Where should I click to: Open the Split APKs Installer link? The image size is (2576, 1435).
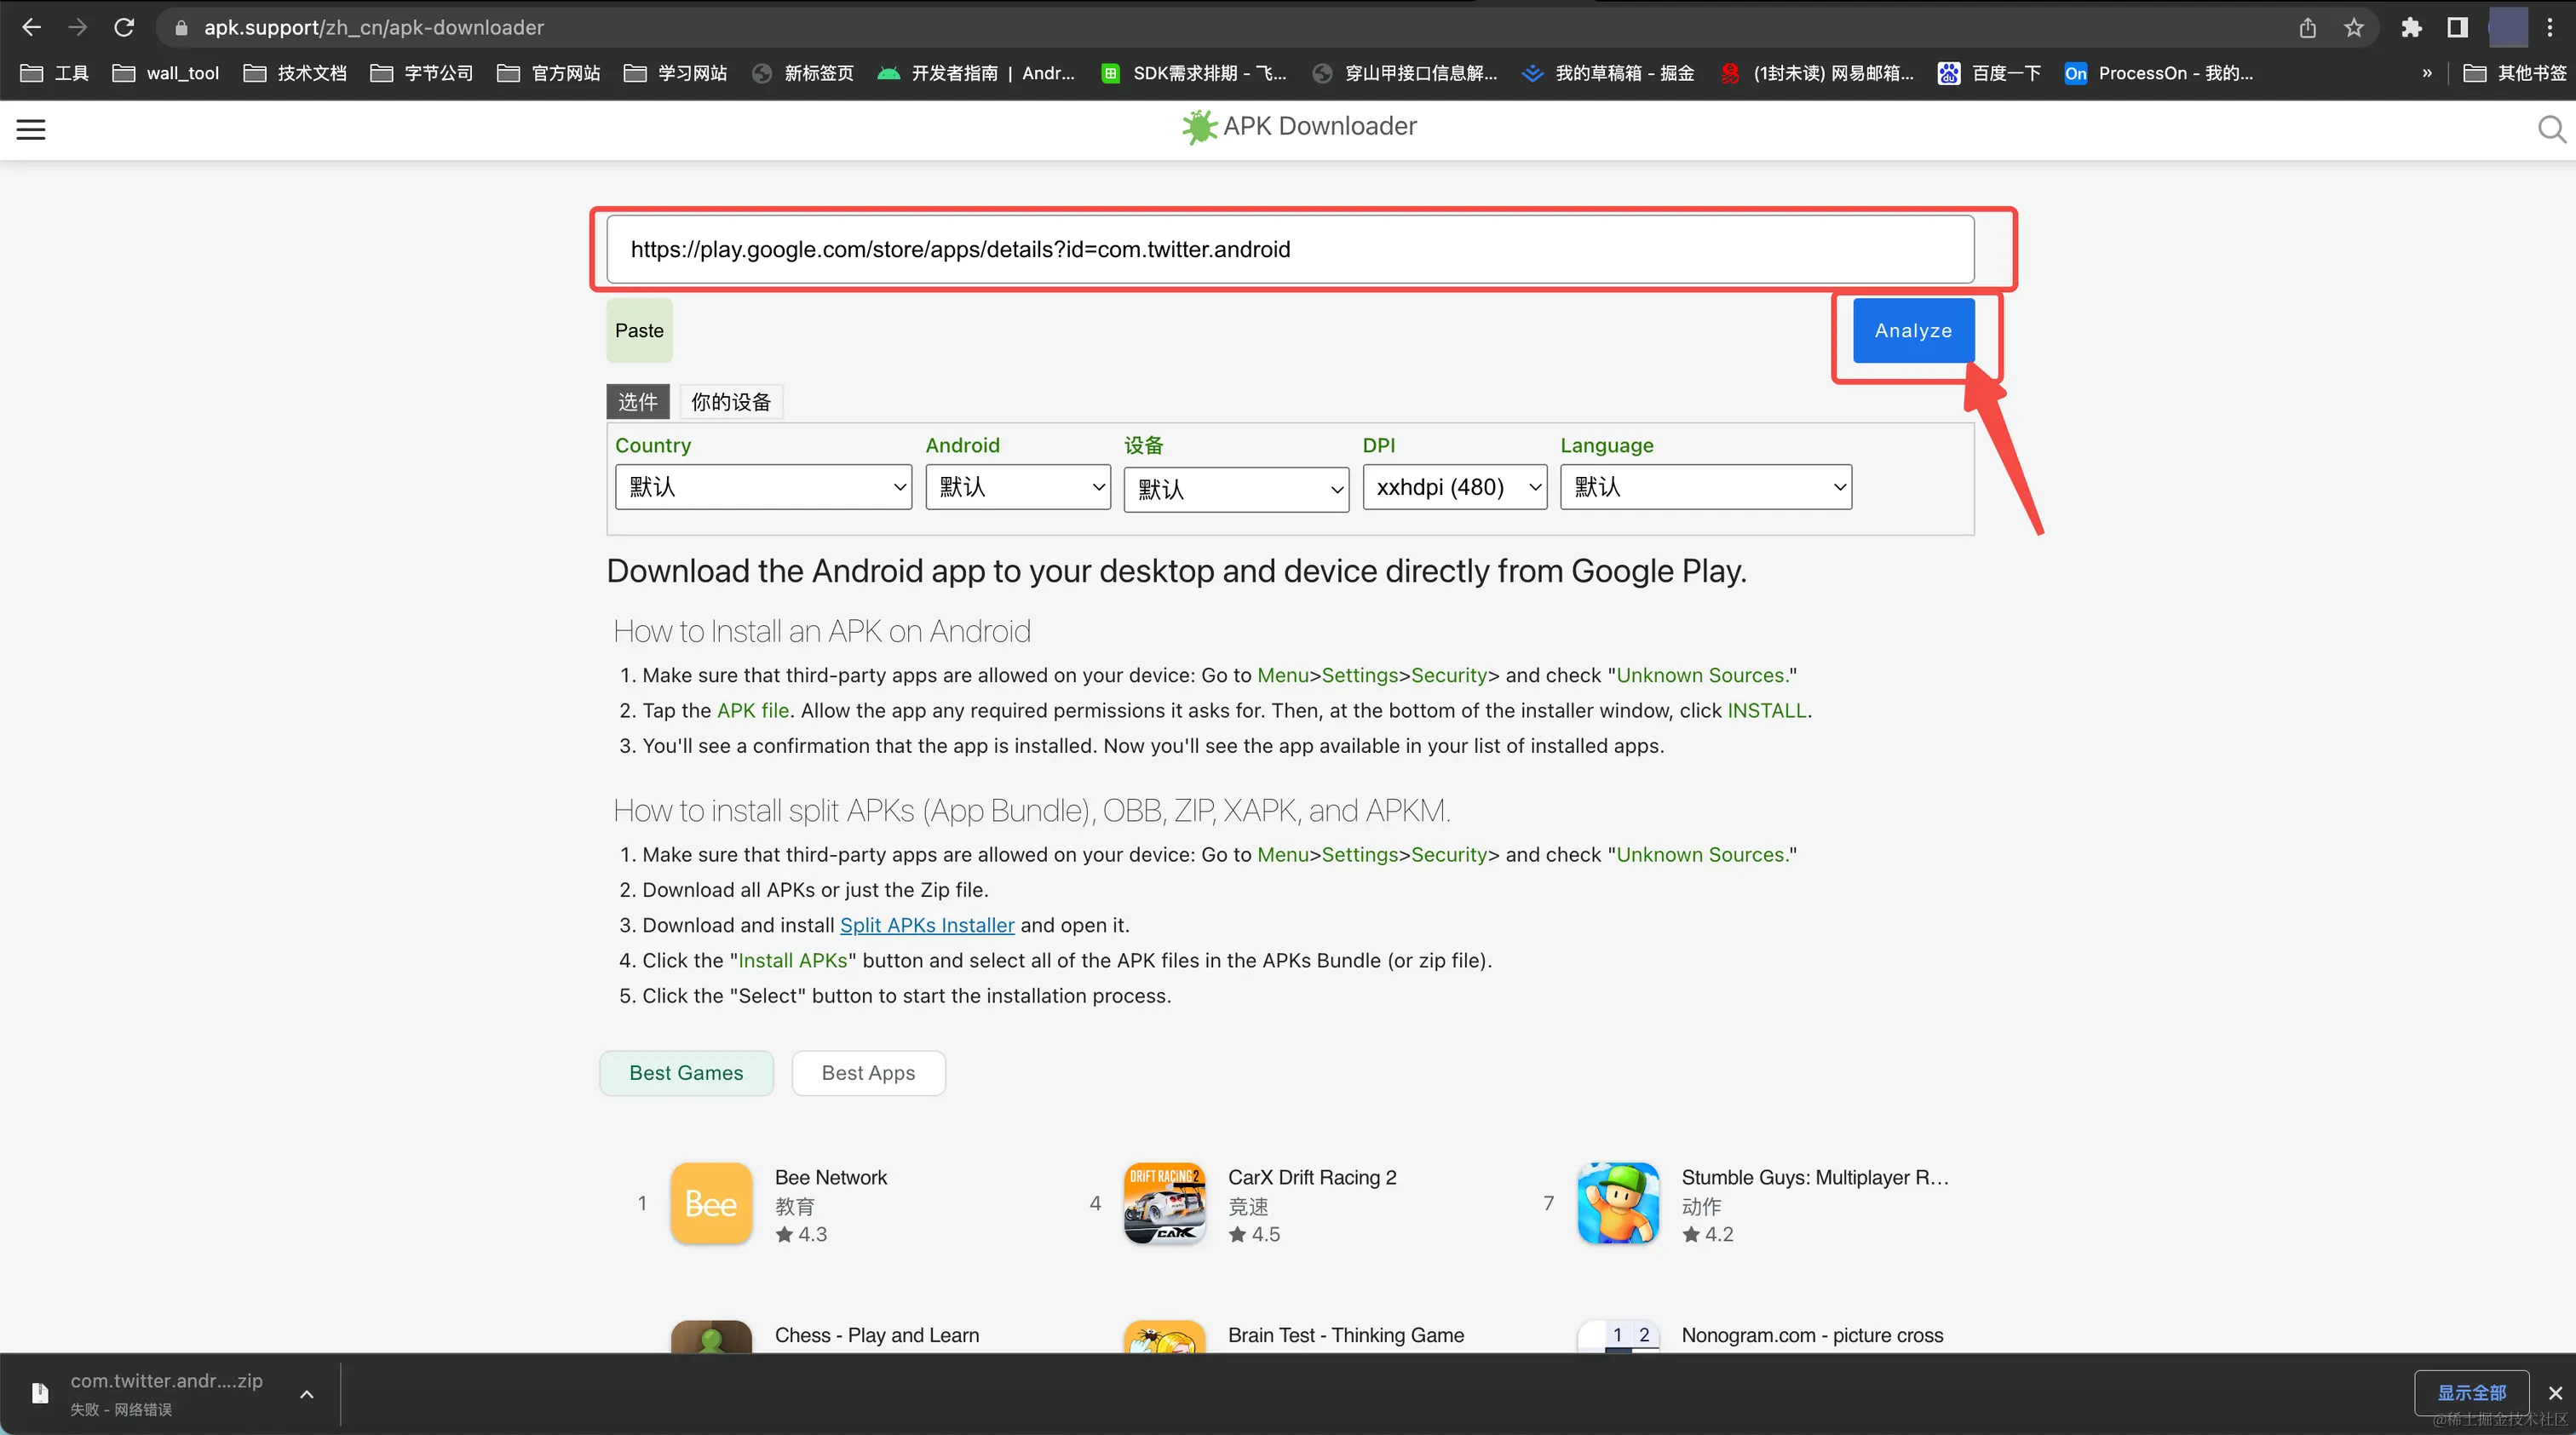927,925
